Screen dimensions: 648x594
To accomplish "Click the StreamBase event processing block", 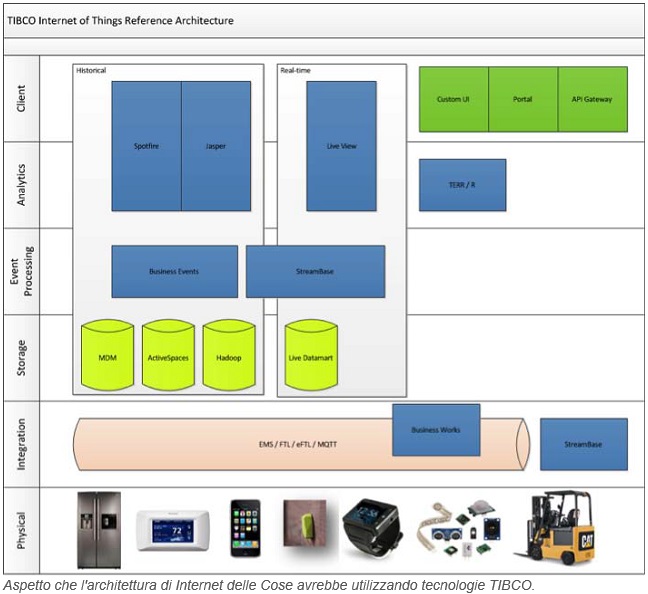I will [x=315, y=272].
